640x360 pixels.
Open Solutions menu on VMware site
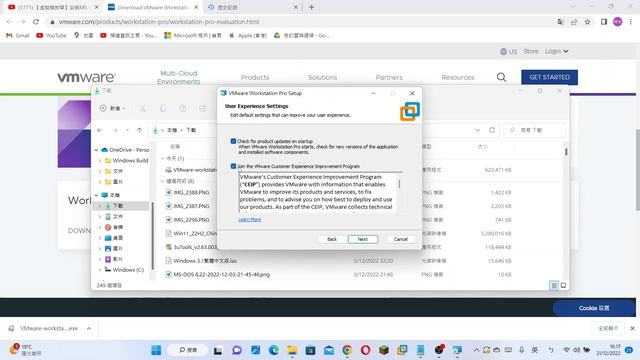click(x=322, y=77)
